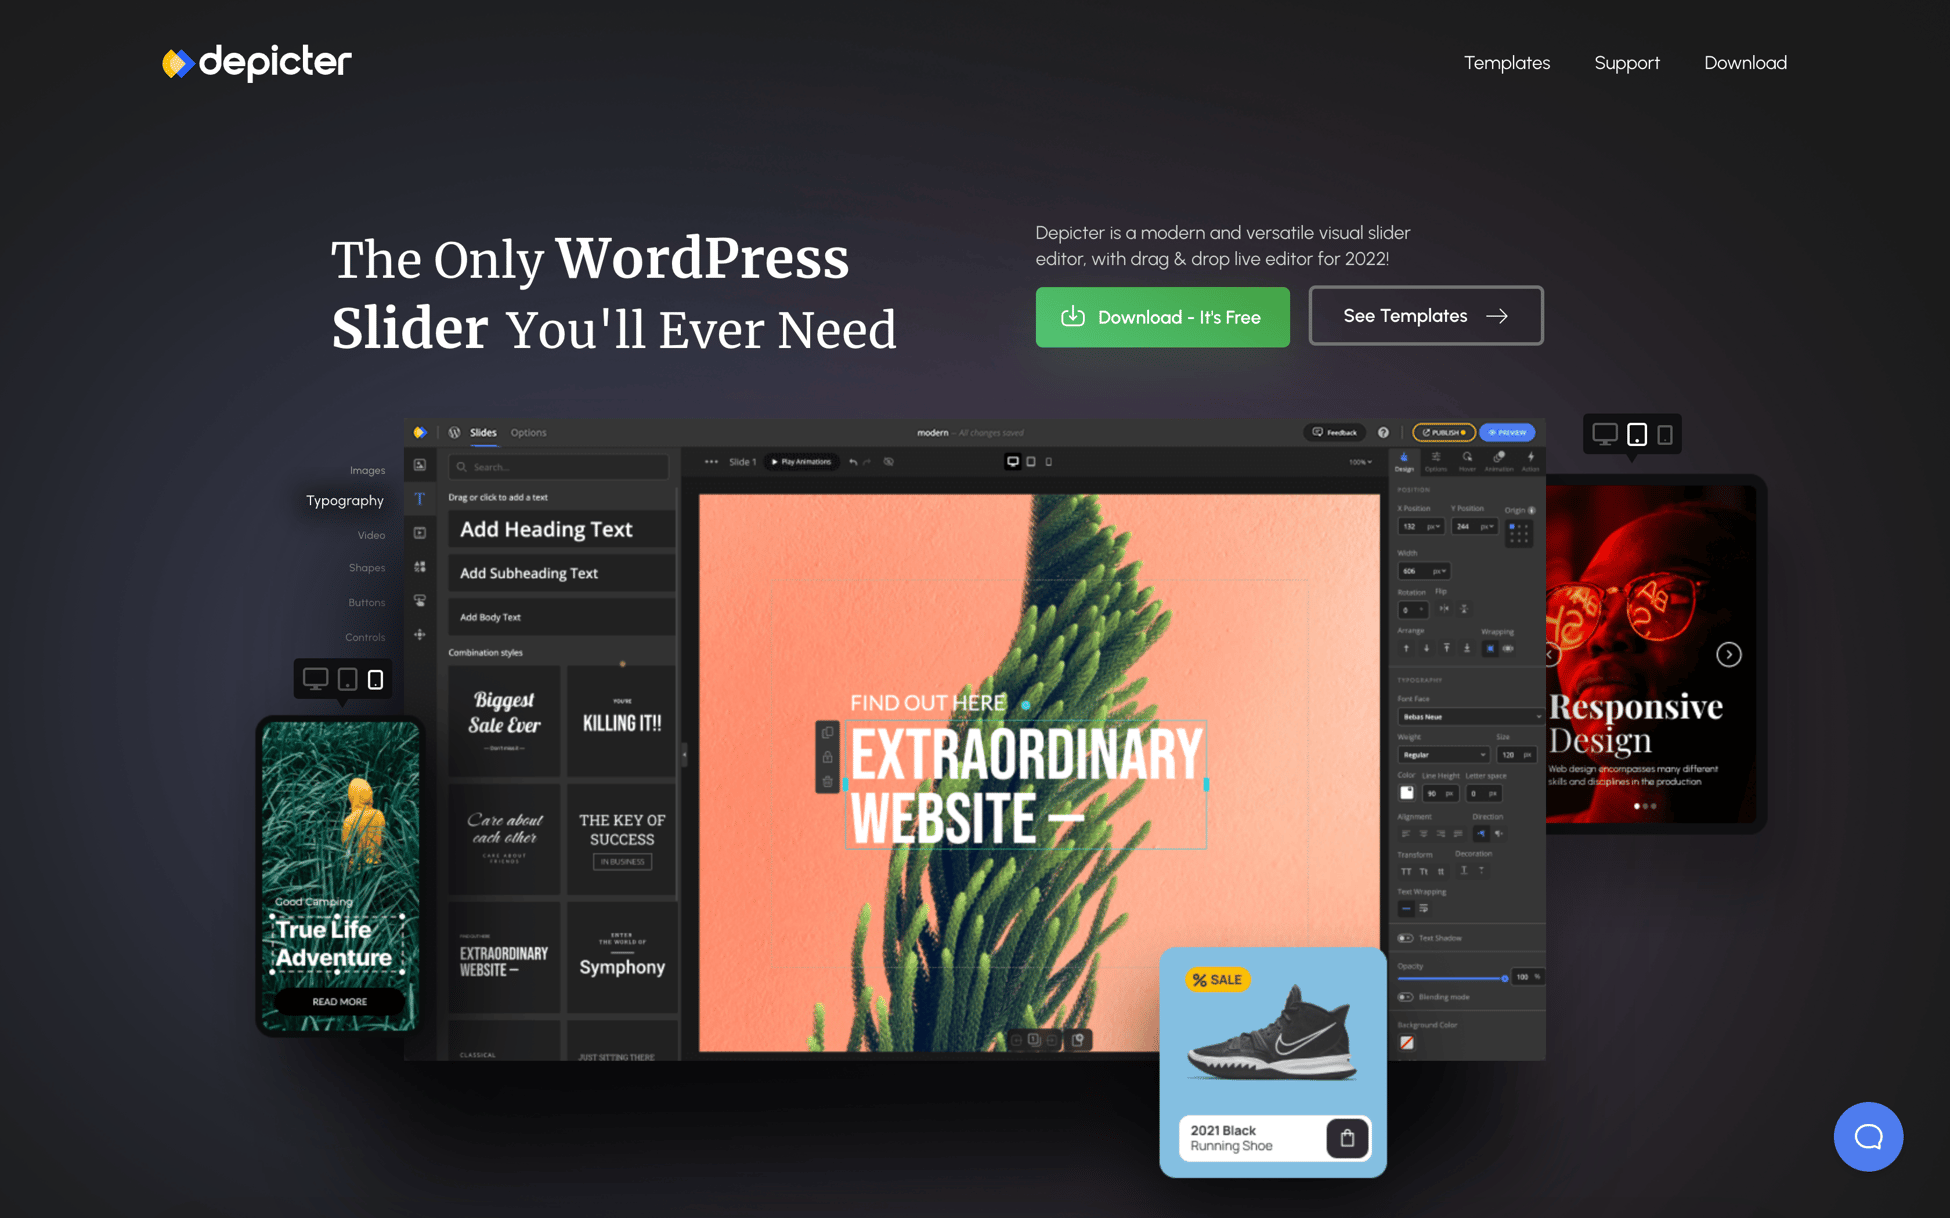Open the Animation tab in the Design panel
This screenshot has height=1218, width=1950.
pos(1499,463)
